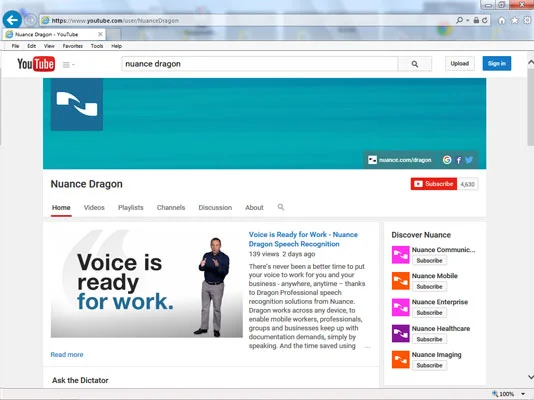534x400 pixels.
Task: Open the Facebook icon on banner
Action: click(458, 160)
